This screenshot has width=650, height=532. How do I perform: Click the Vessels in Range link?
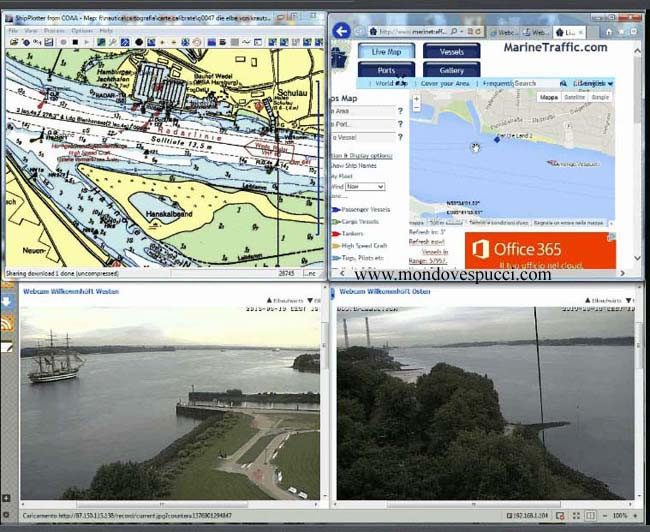[428, 256]
